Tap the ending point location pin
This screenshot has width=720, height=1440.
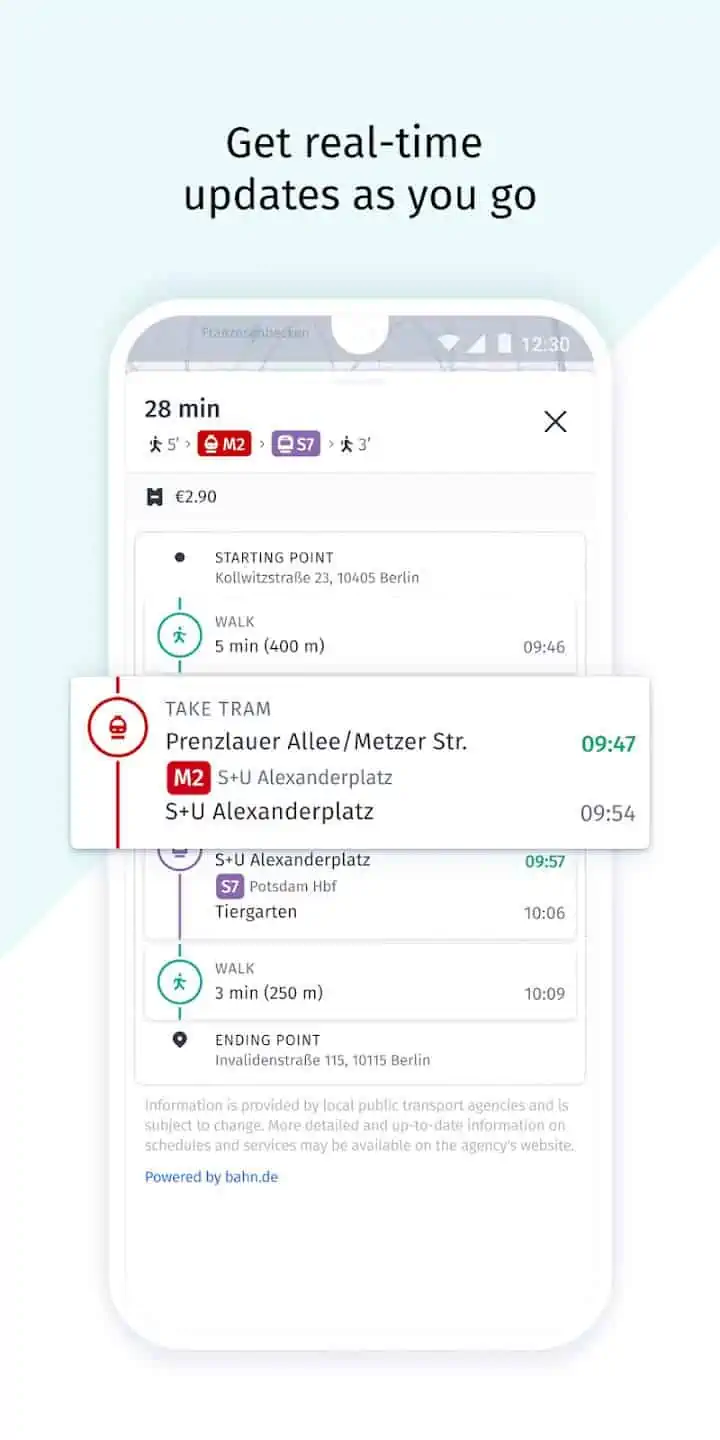click(x=180, y=1040)
